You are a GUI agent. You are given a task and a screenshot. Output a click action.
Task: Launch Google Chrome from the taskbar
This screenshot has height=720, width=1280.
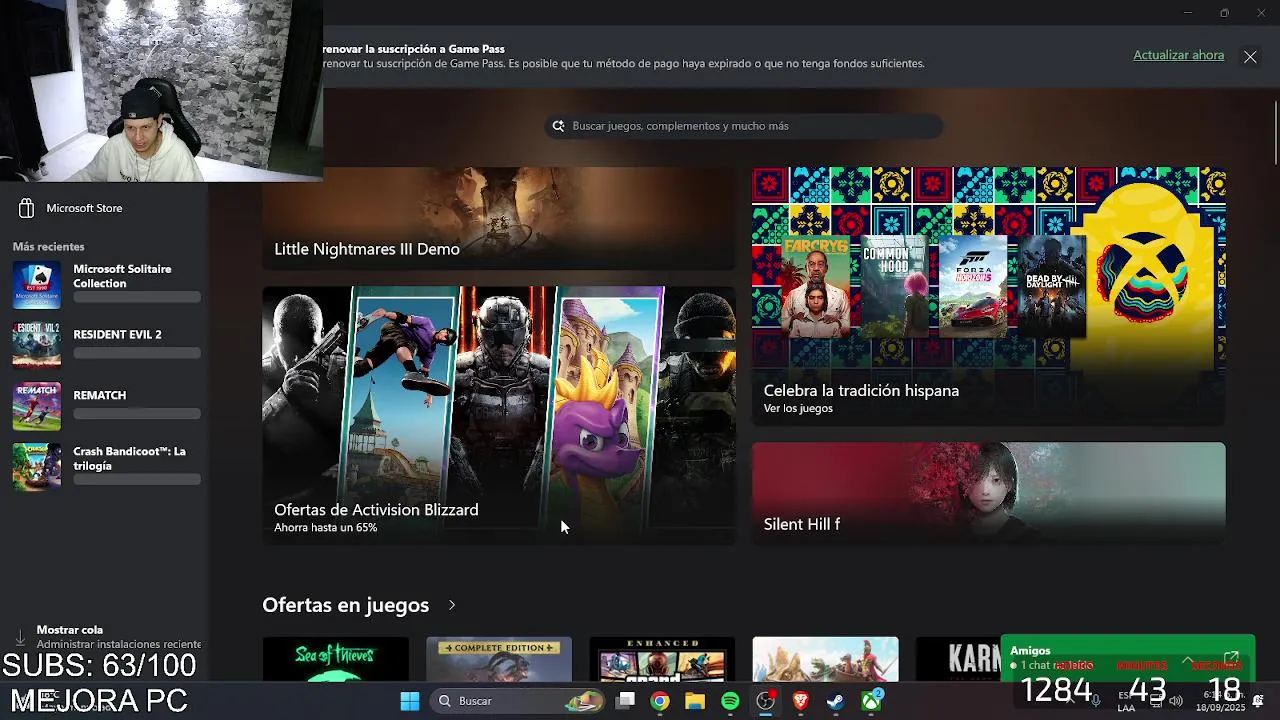coord(660,701)
